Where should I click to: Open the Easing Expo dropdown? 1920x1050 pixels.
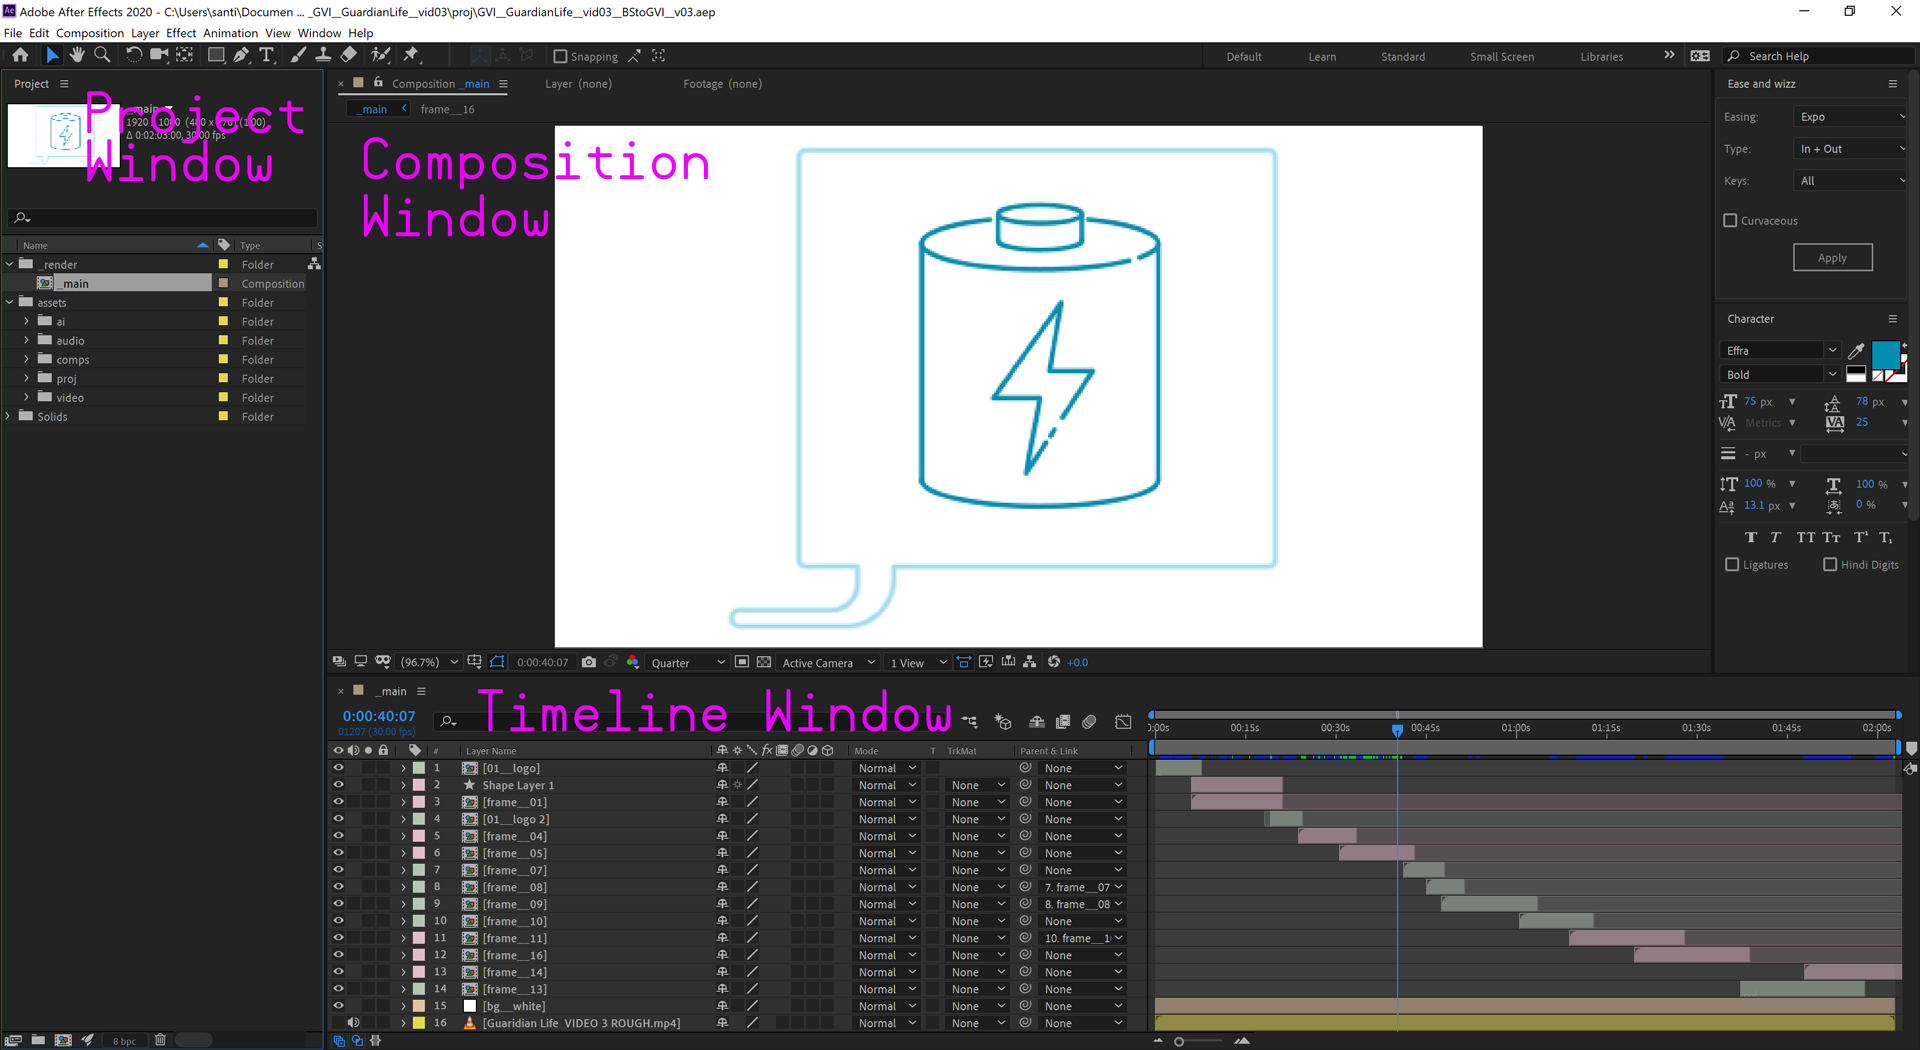[x=1851, y=117]
